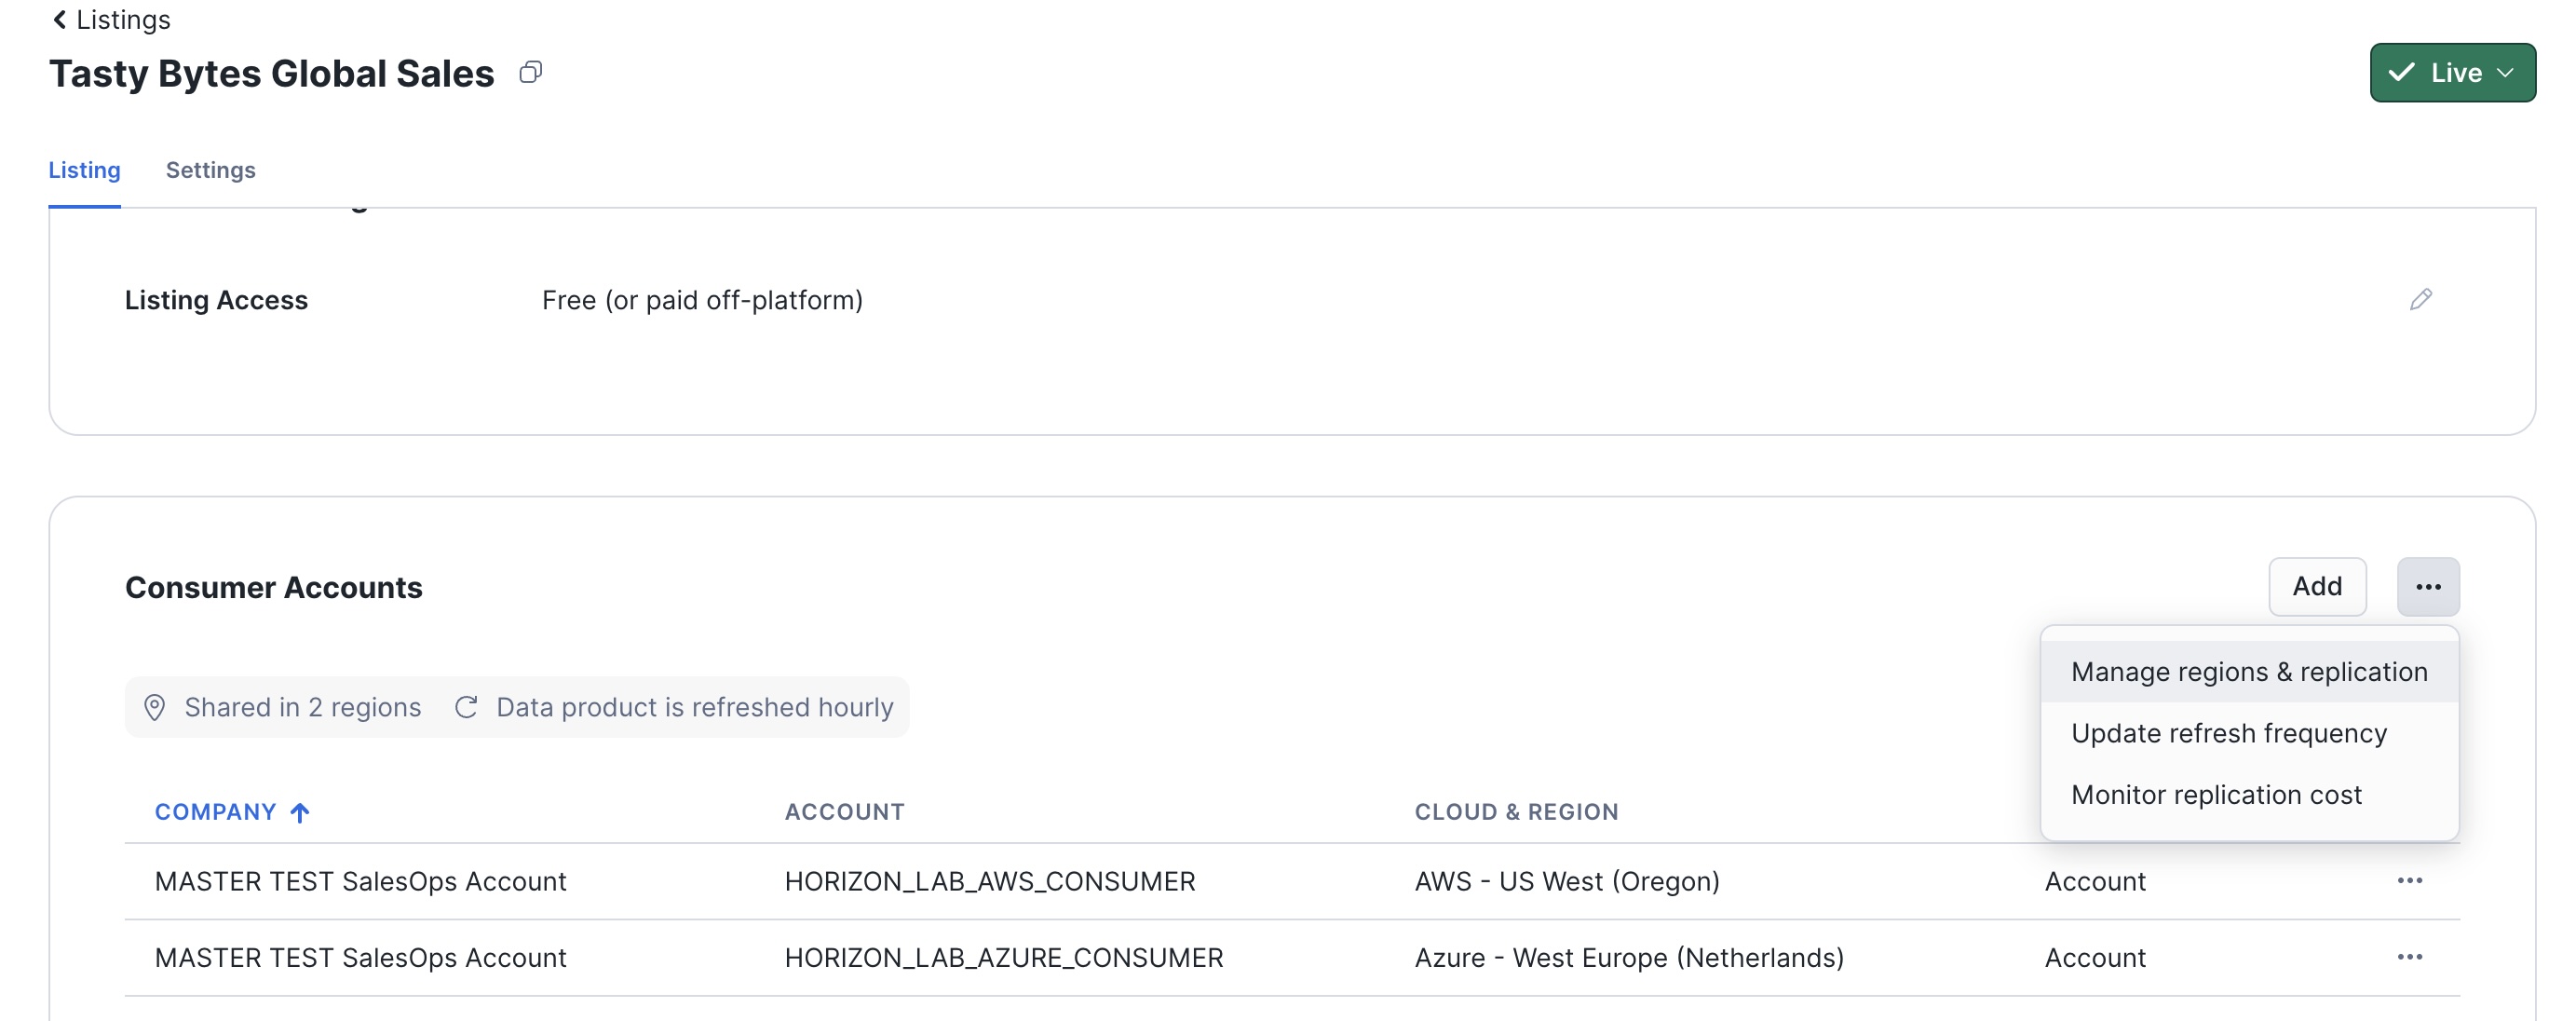The image size is (2576, 1021).
Task: Sort by Cloud & Region column header
Action: click(1515, 812)
